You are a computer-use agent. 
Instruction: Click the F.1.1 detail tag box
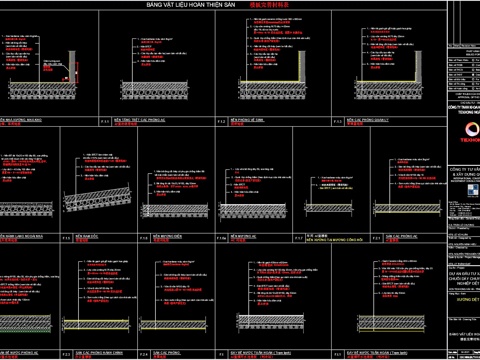(105, 122)
